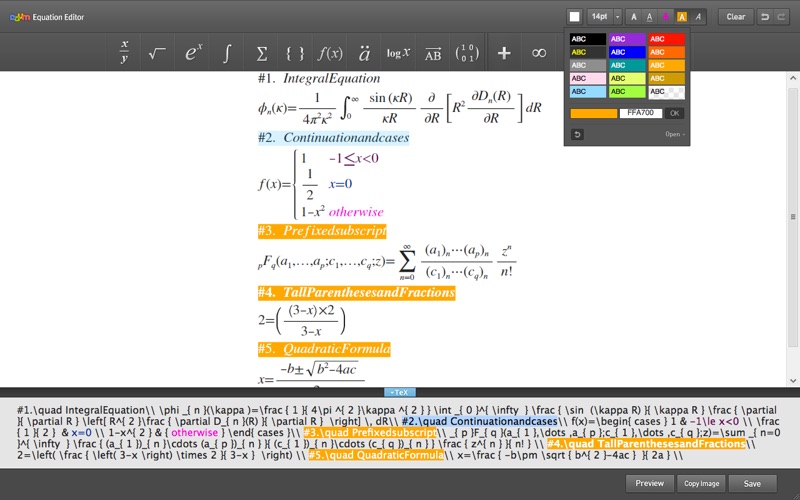800x500 pixels.
Task: Click the infinity symbol tool
Action: tap(539, 52)
